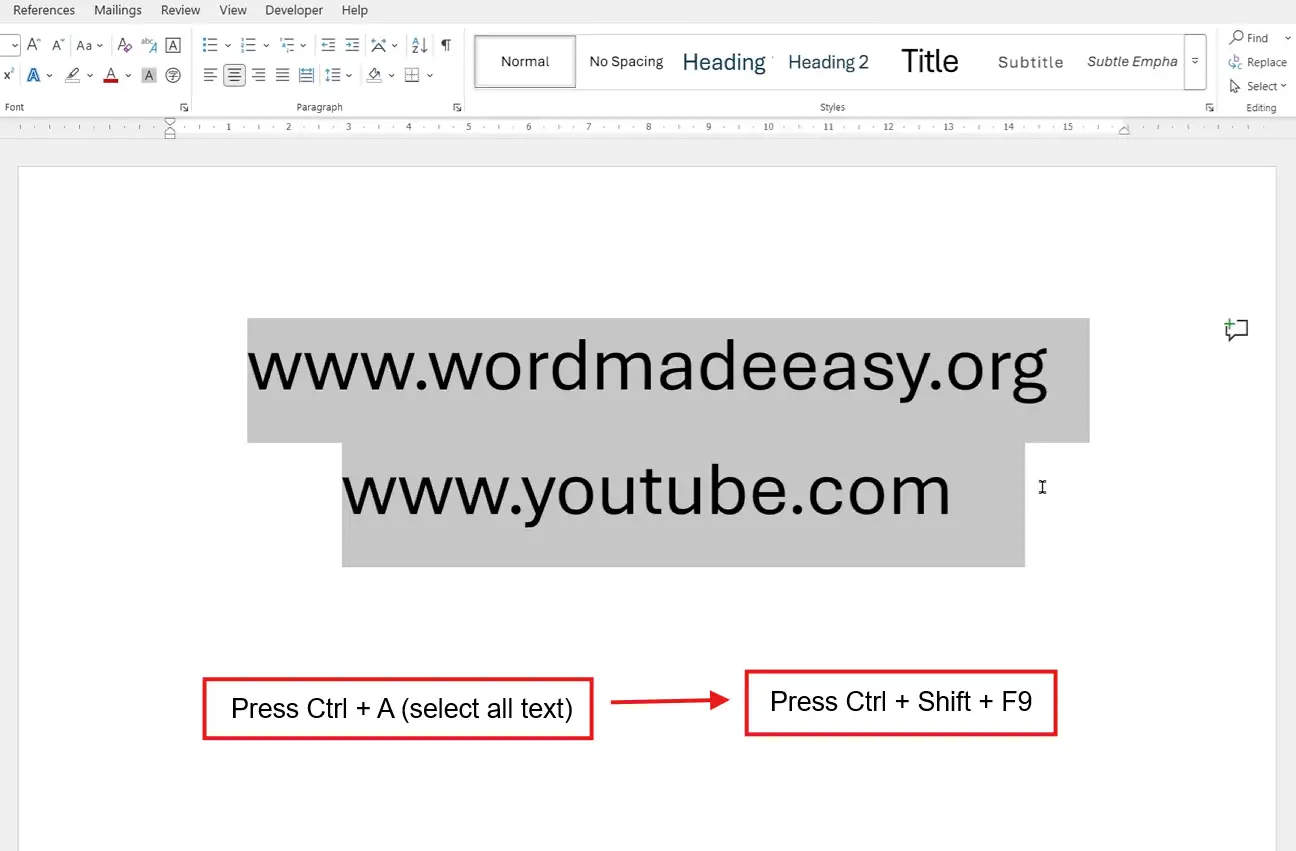The height and width of the screenshot is (851, 1296).
Task: Expand the numbering library dropdown arrow
Action: (266, 45)
